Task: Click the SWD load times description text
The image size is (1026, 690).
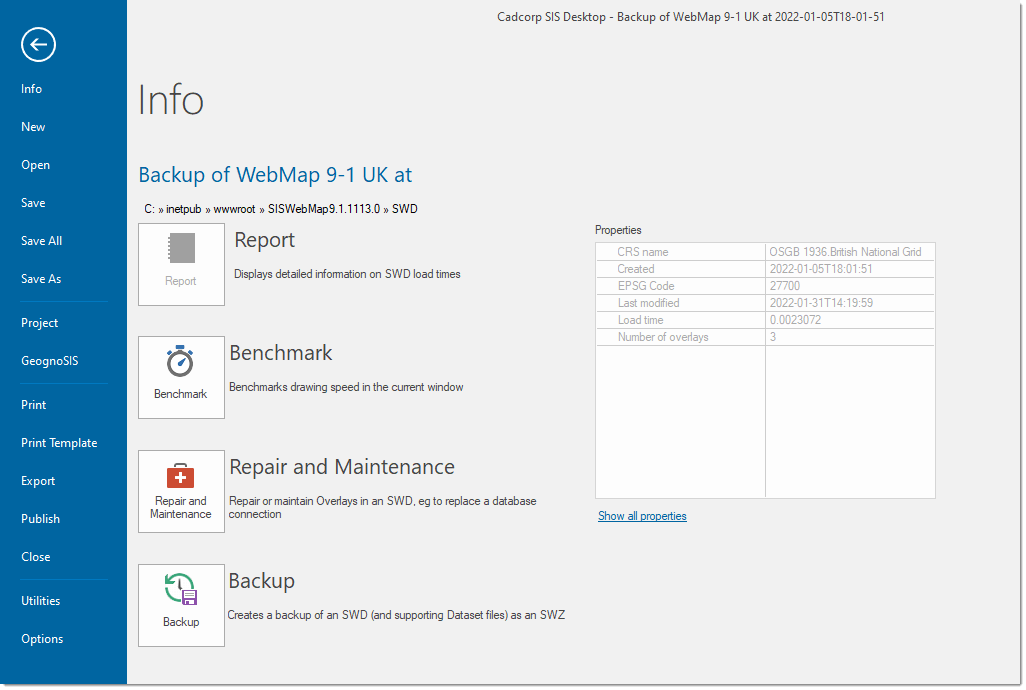Action: (347, 274)
